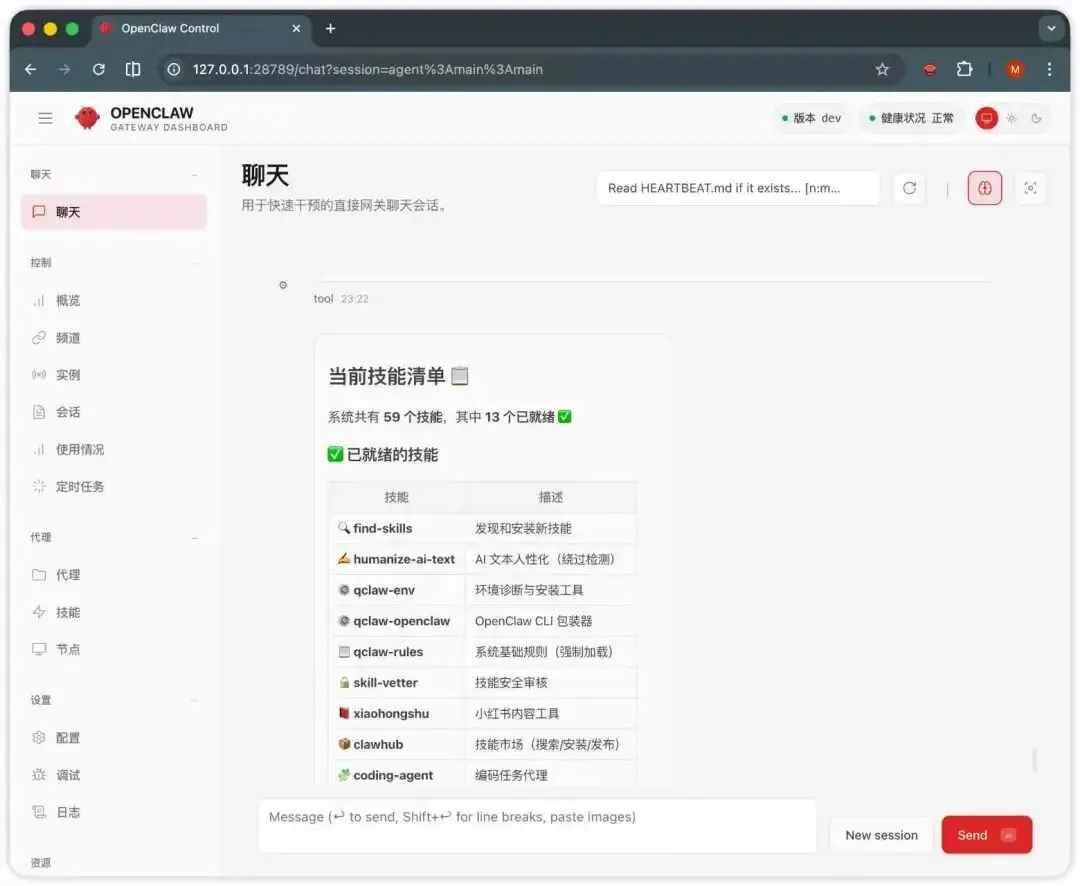Collapse the 聊天 sidebar section
Screen dimensions: 1080x886
pos(194,175)
